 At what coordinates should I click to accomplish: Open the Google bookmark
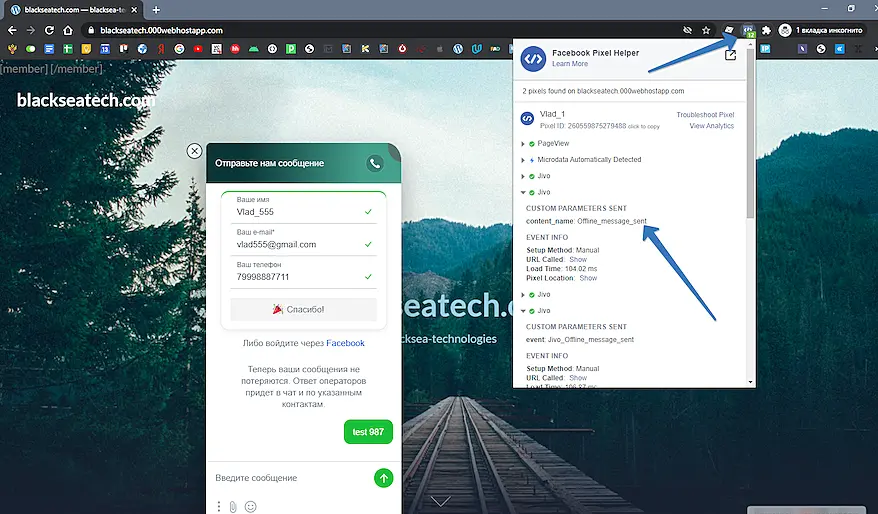coord(179,49)
